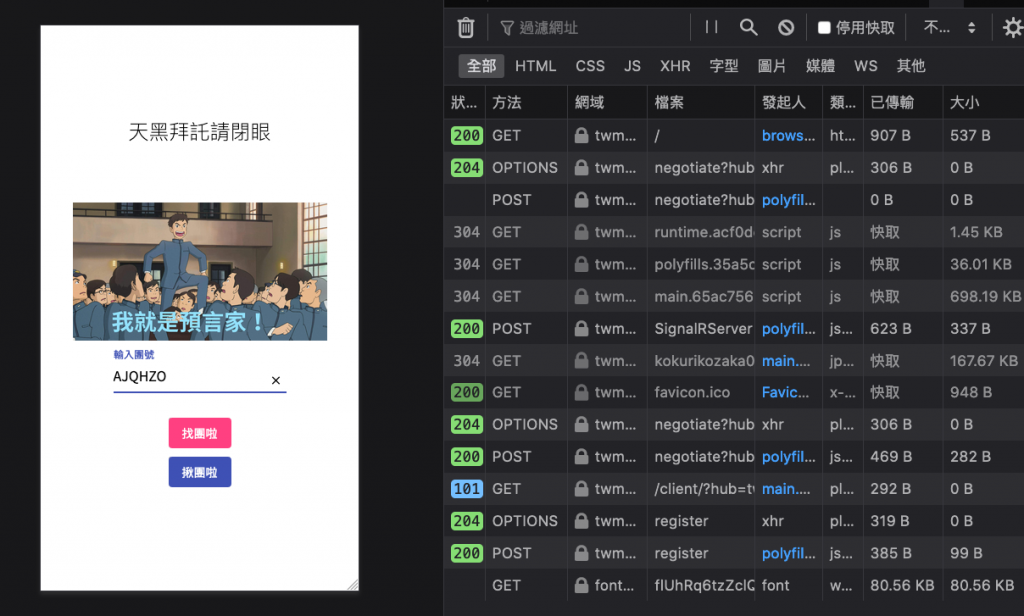Select the 圖片 filter tab
The width and height of the screenshot is (1024, 616).
[772, 66]
